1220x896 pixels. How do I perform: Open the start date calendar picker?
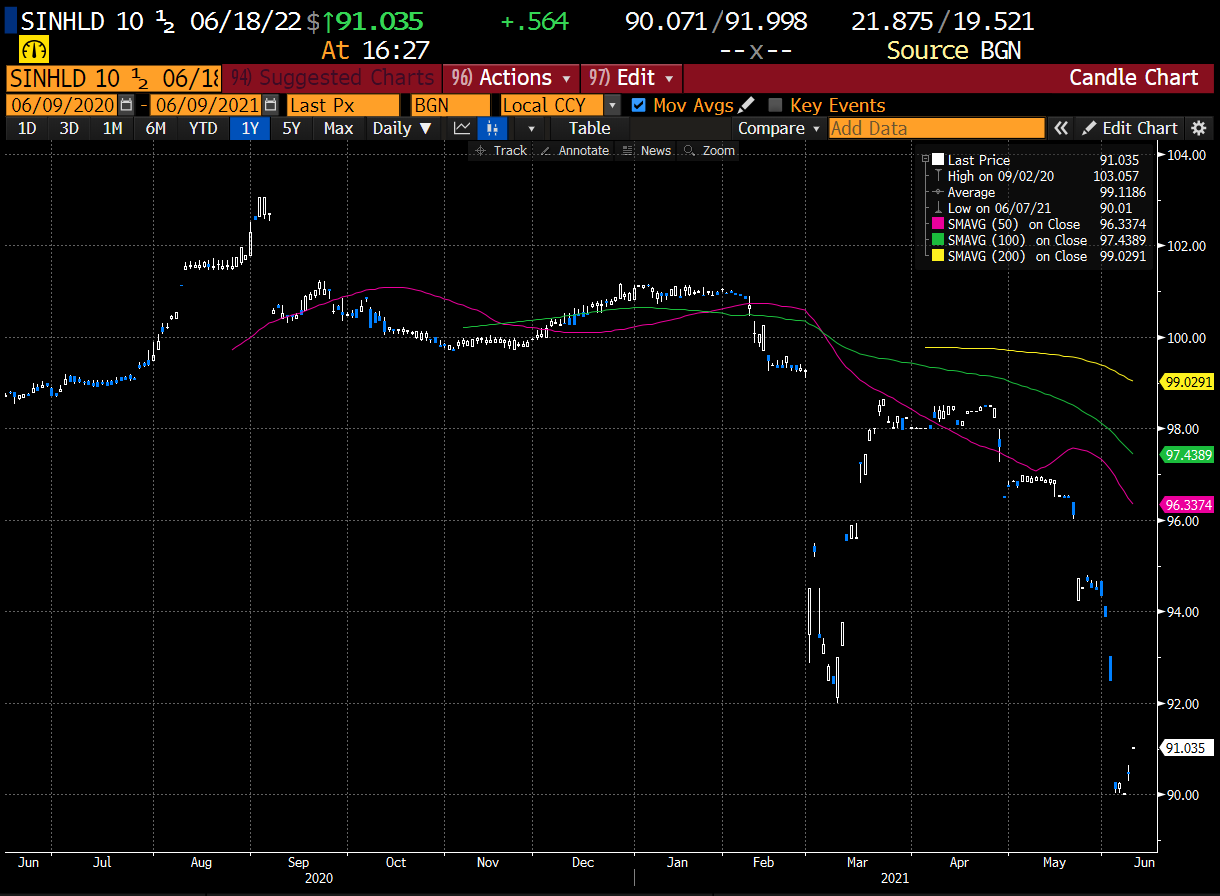126,105
